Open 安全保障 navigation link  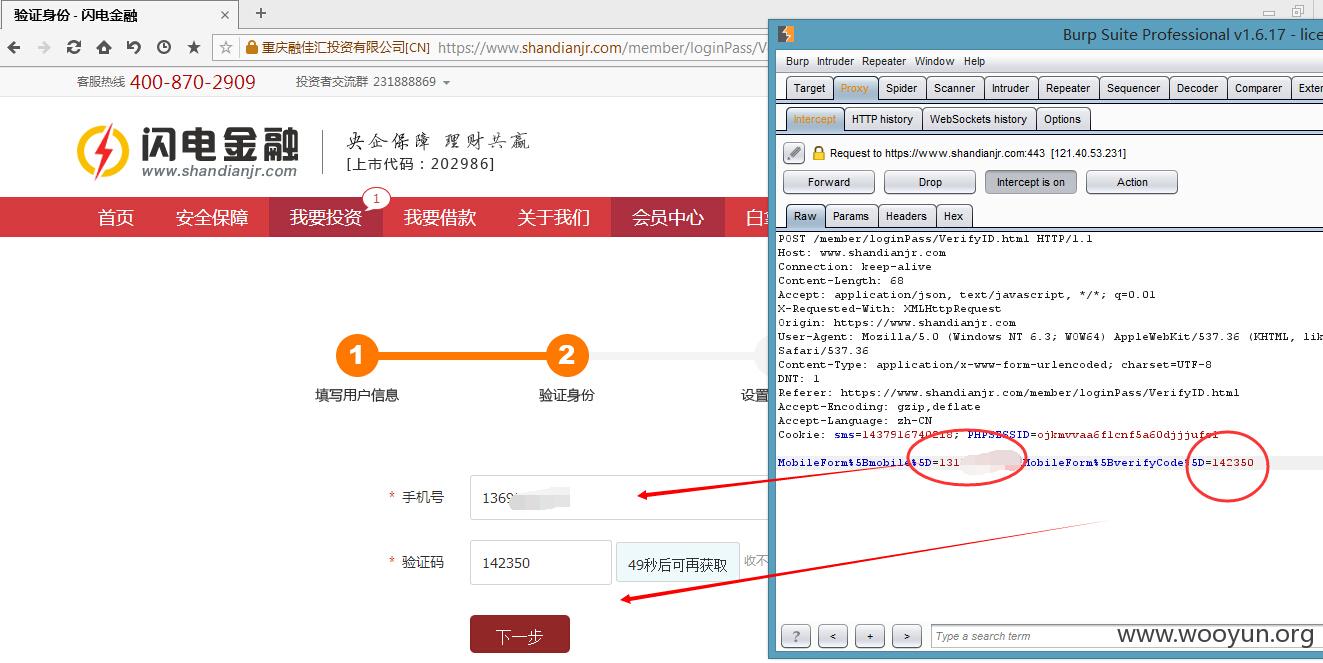(212, 217)
